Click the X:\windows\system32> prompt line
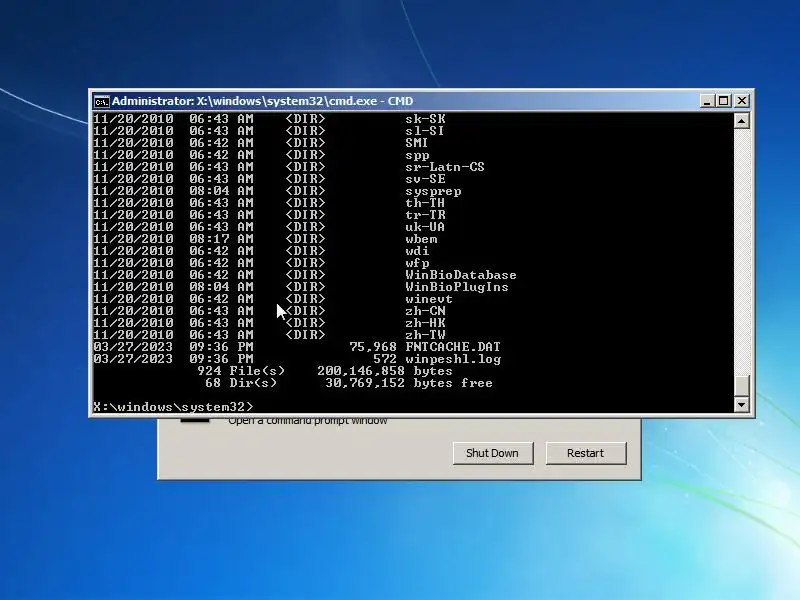The image size is (800, 600). (173, 407)
